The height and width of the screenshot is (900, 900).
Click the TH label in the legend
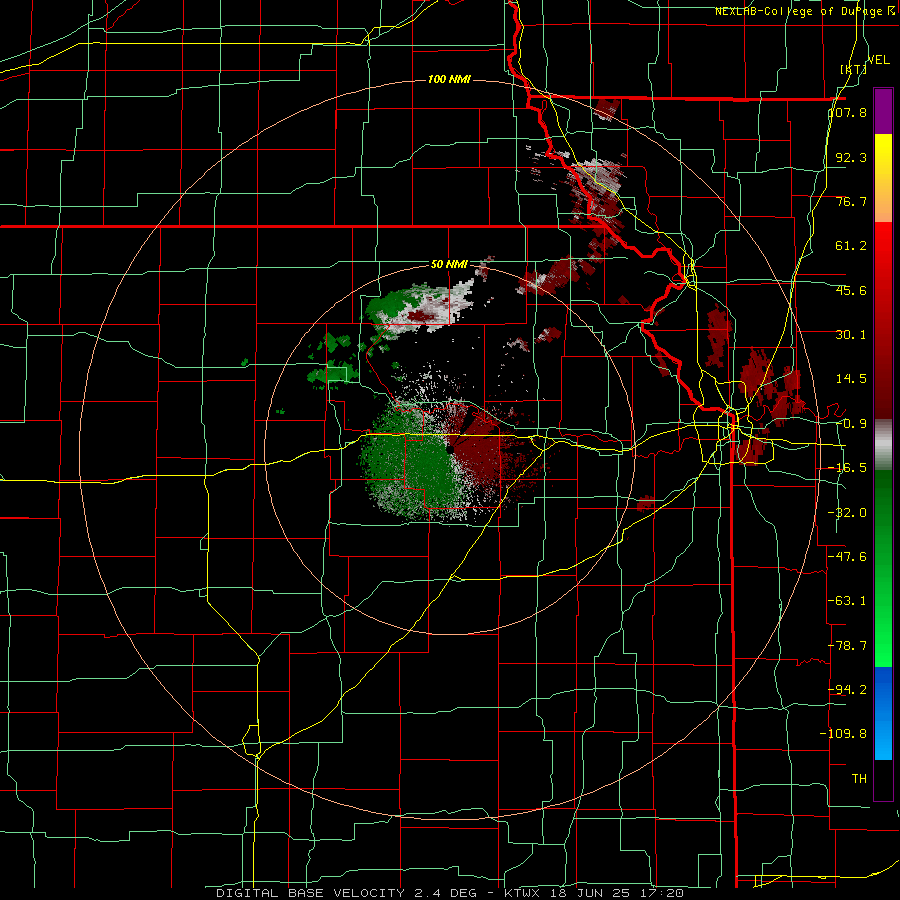(x=859, y=778)
